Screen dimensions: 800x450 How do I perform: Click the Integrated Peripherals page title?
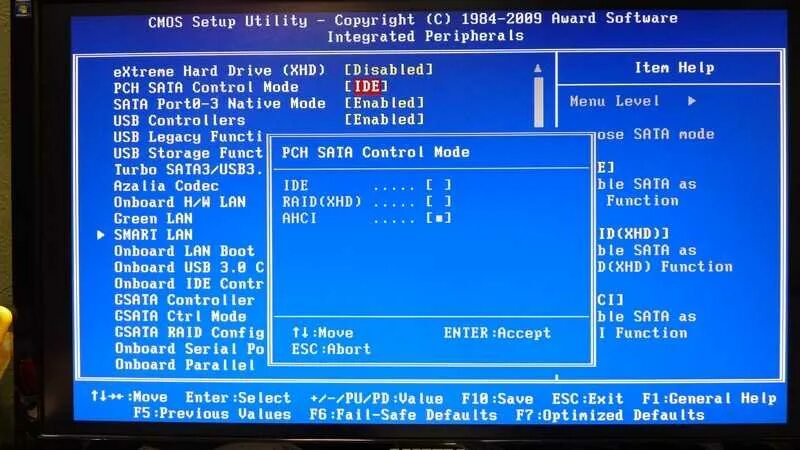(426, 36)
